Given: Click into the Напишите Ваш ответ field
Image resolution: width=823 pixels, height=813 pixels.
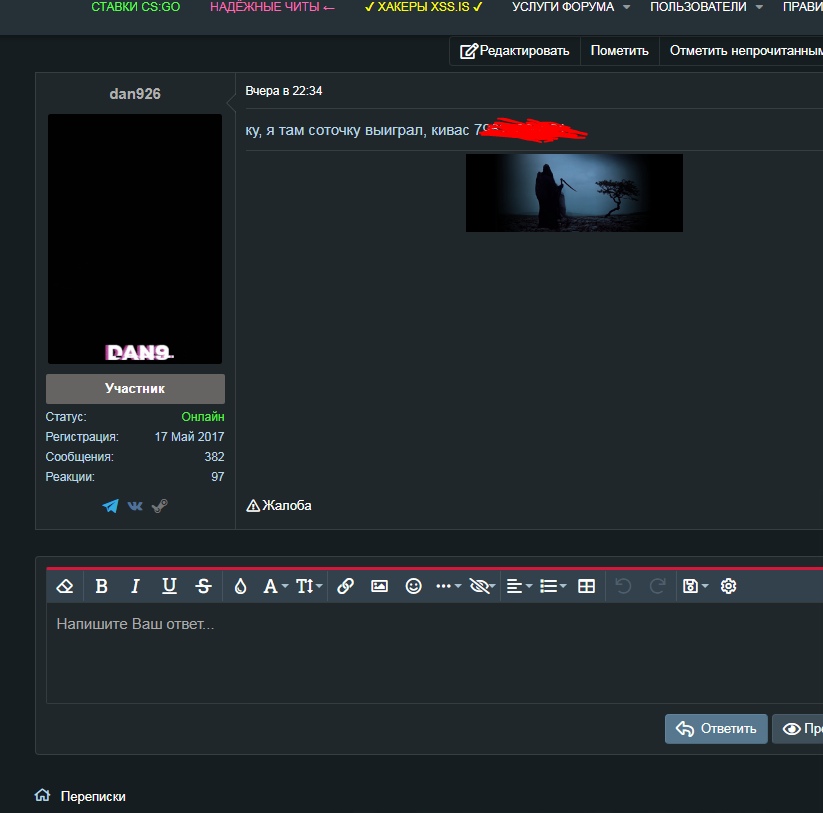Looking at the screenshot, I should tap(430, 650).
